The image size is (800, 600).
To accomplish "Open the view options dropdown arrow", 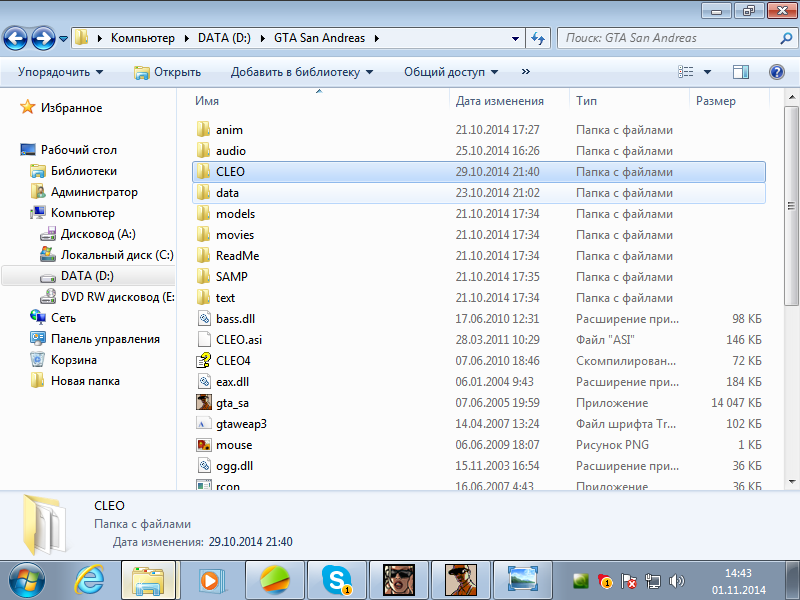I will [x=707, y=72].
